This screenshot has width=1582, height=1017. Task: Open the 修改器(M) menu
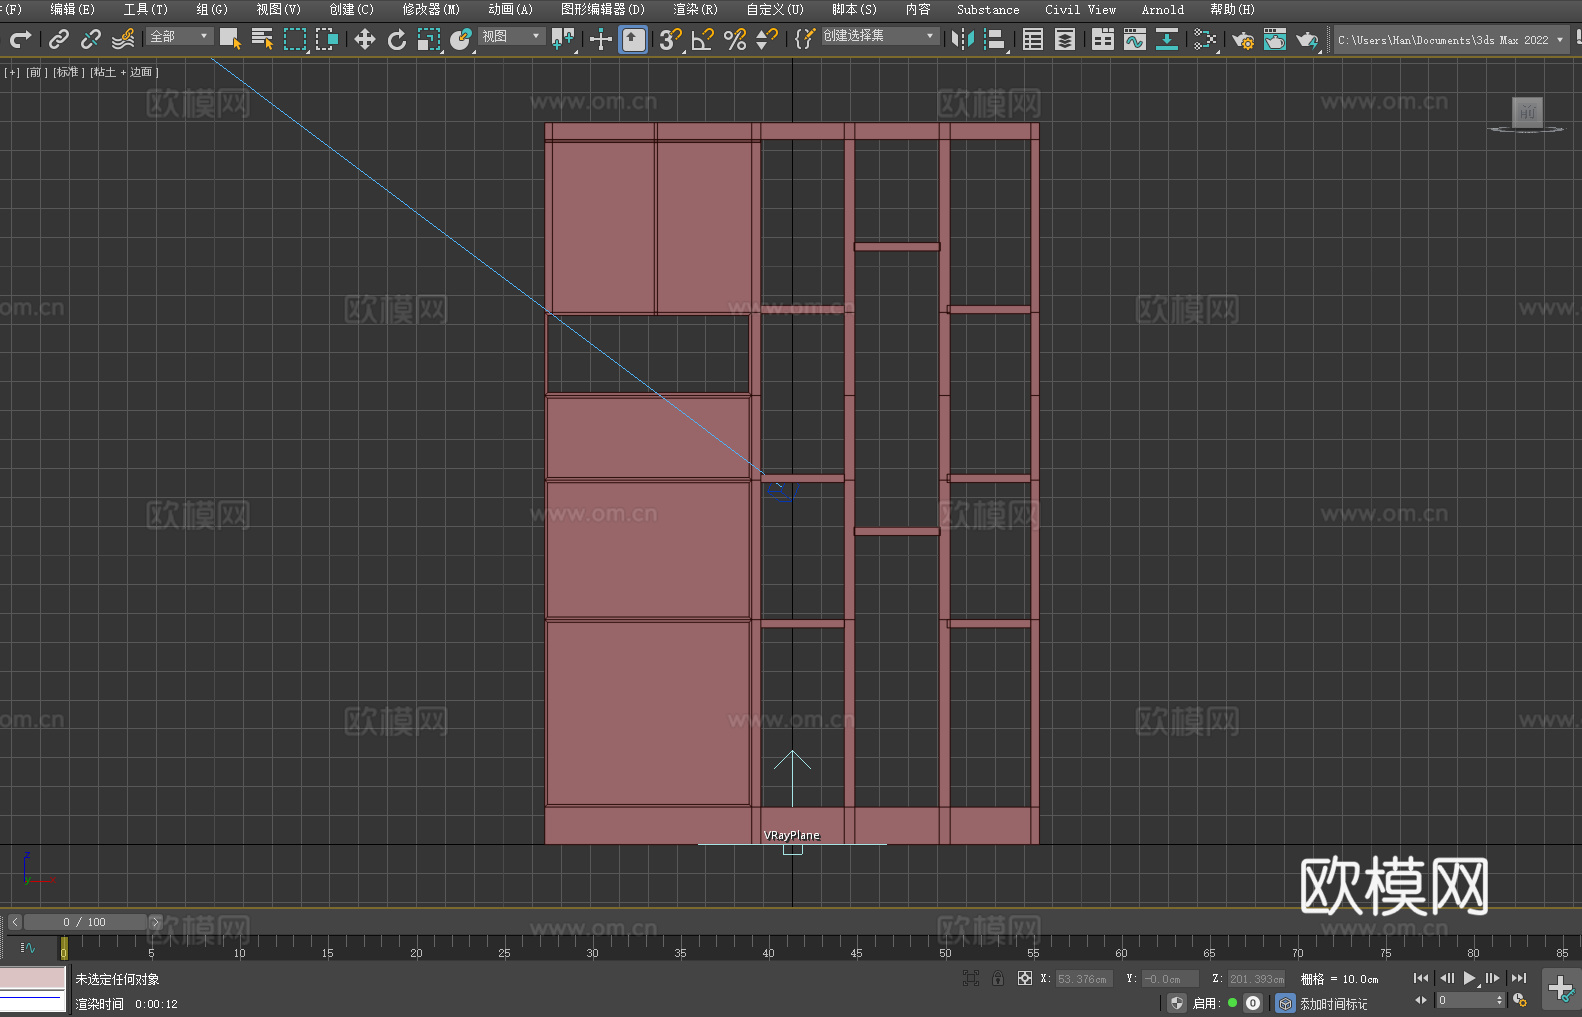coord(431,9)
